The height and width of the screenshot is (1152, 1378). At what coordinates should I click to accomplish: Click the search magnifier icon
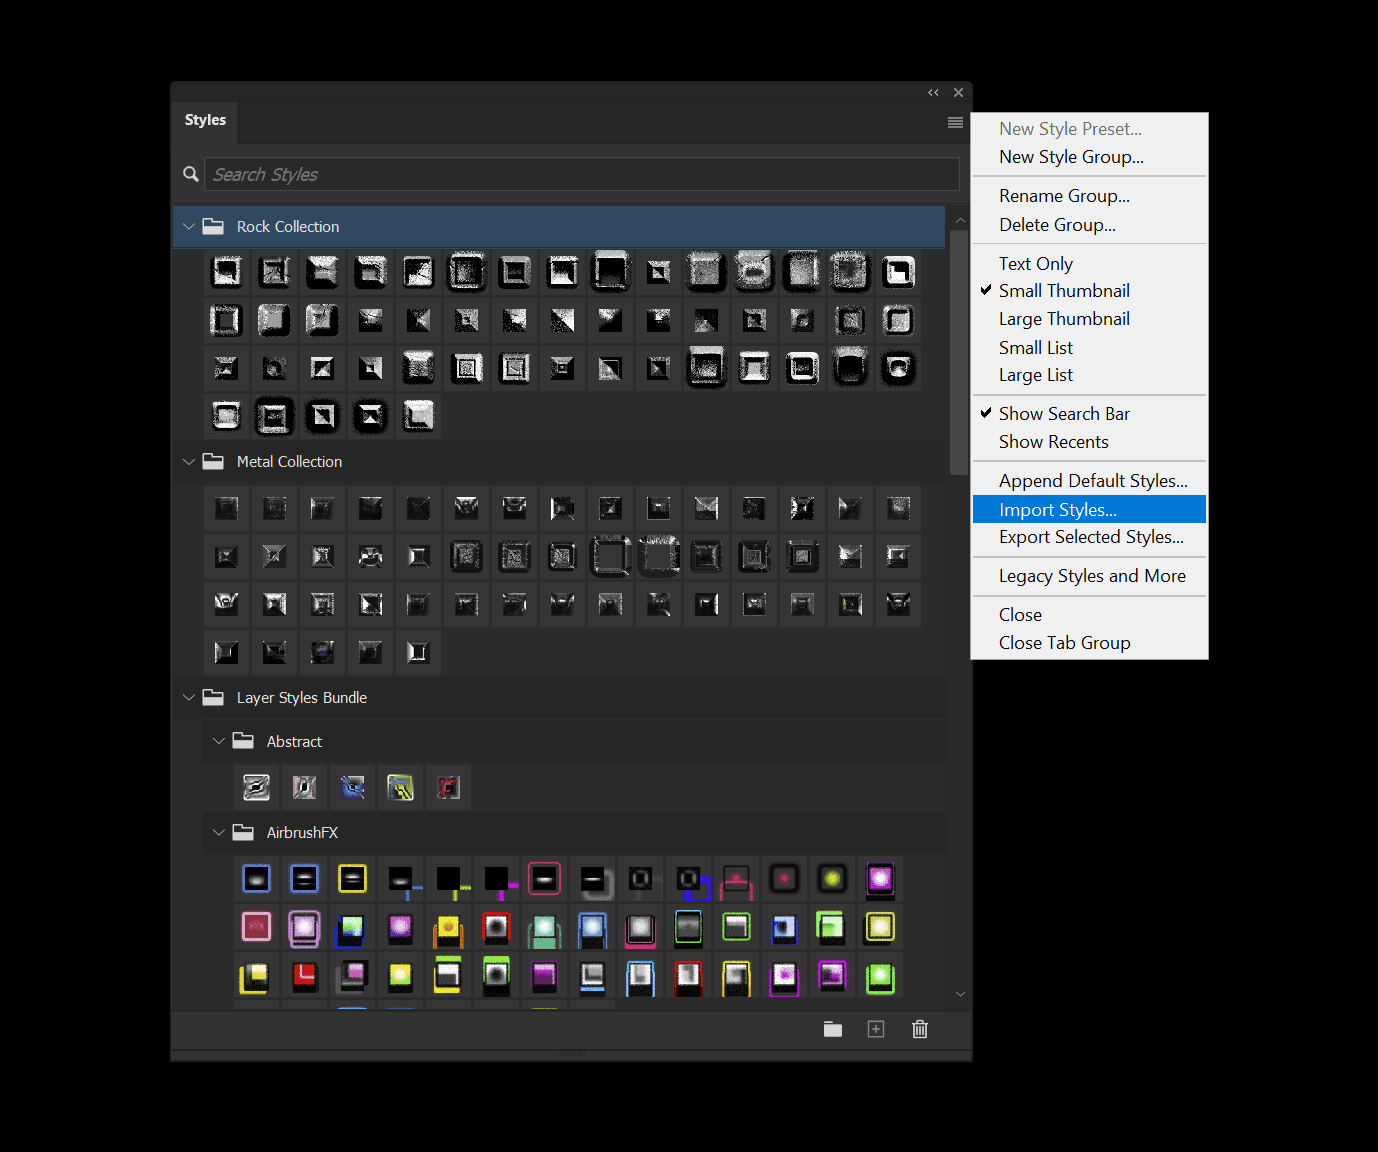[x=191, y=174]
